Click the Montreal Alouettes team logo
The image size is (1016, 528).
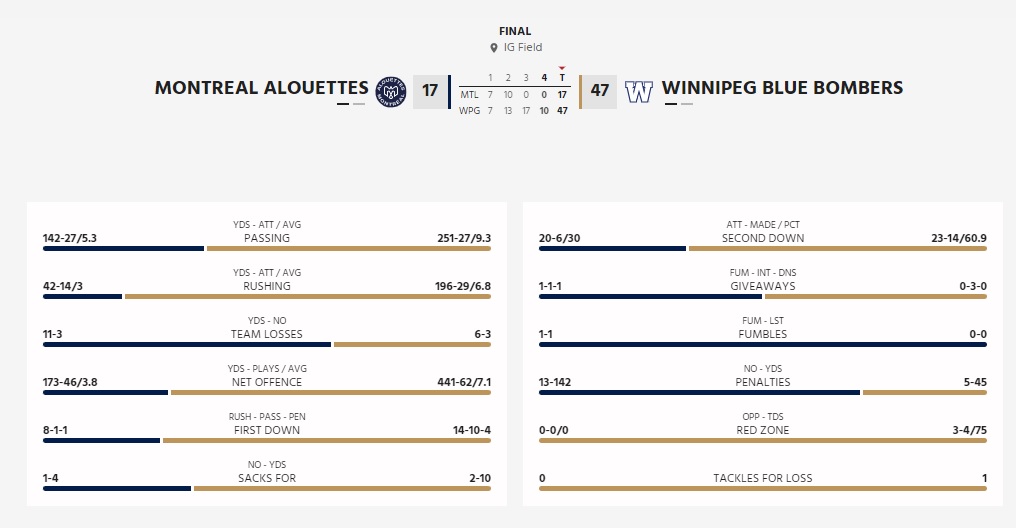tap(391, 91)
